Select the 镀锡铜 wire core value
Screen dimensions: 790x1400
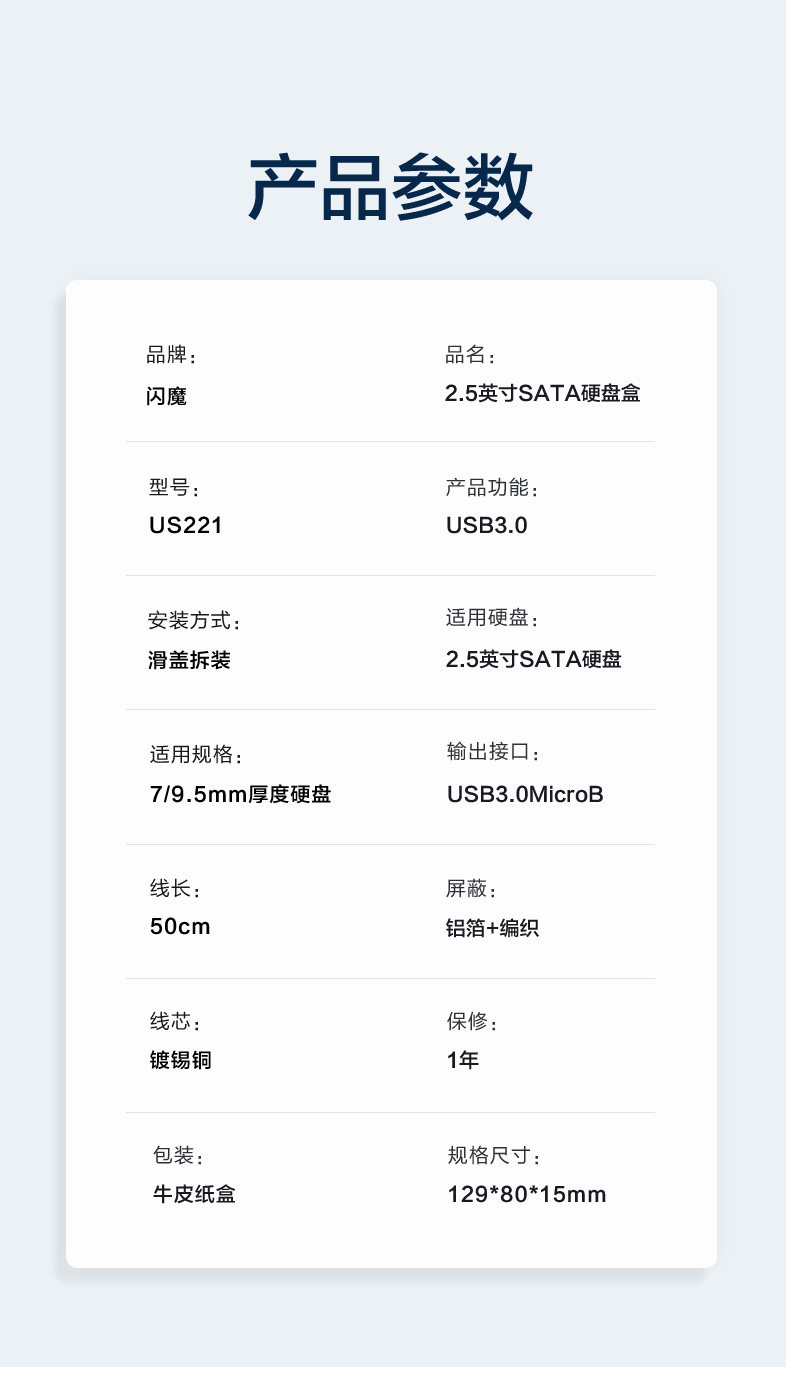click(180, 1060)
